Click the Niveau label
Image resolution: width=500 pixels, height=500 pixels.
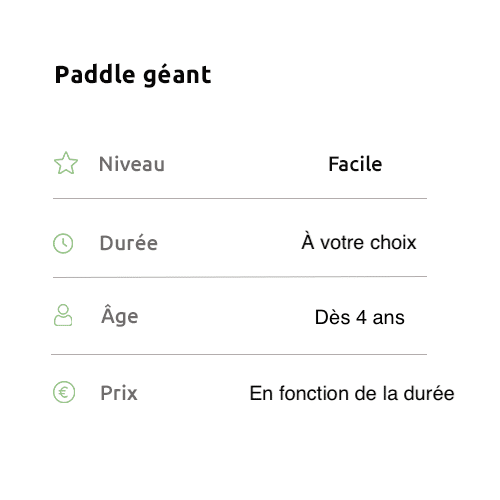[x=132, y=164]
